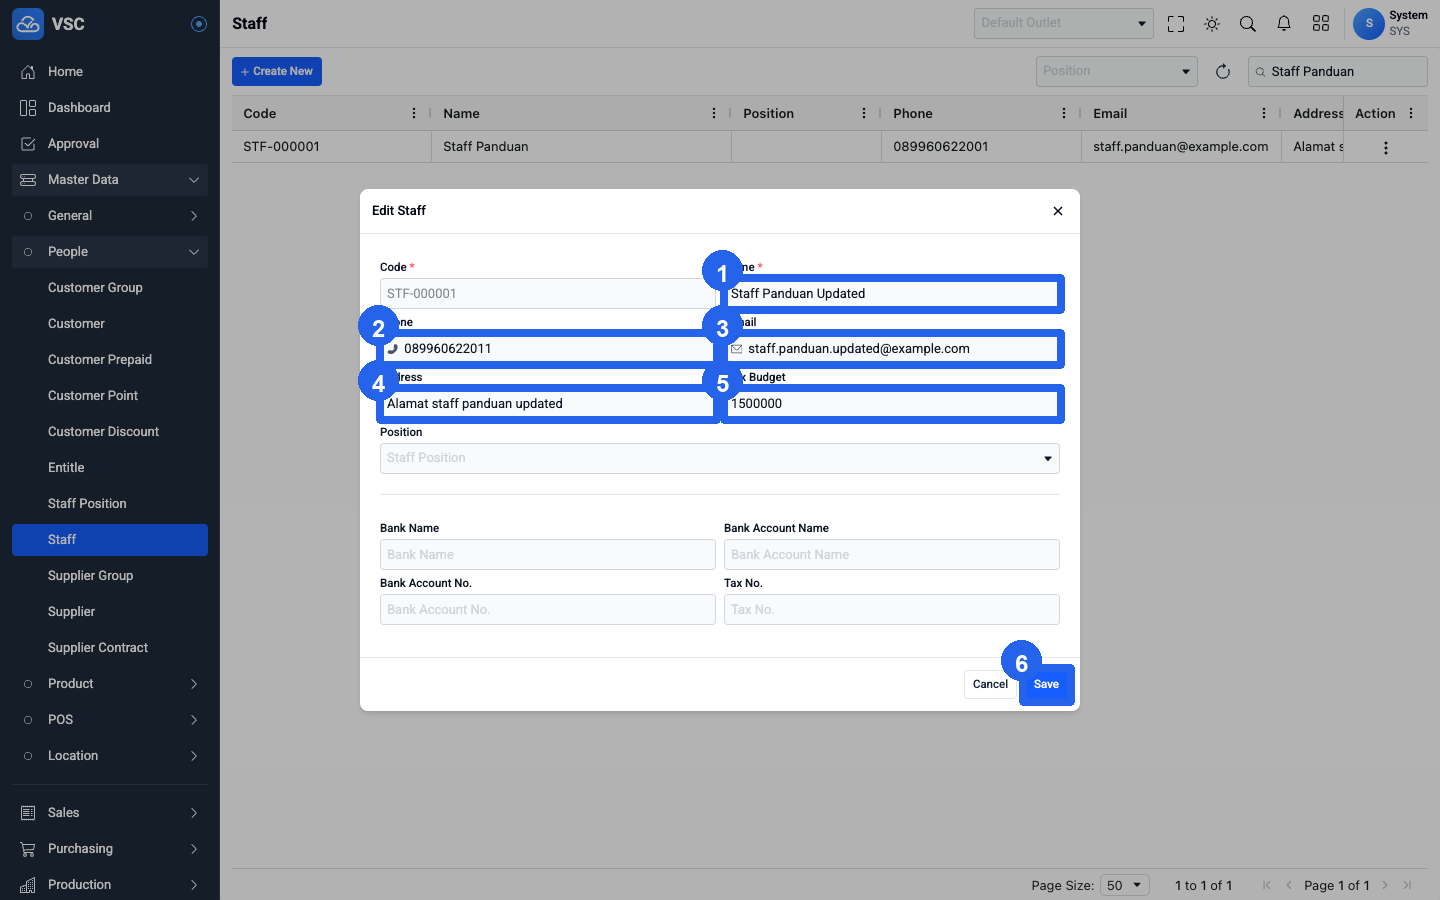
Task: Open Staff Position page
Action: click(110, 504)
